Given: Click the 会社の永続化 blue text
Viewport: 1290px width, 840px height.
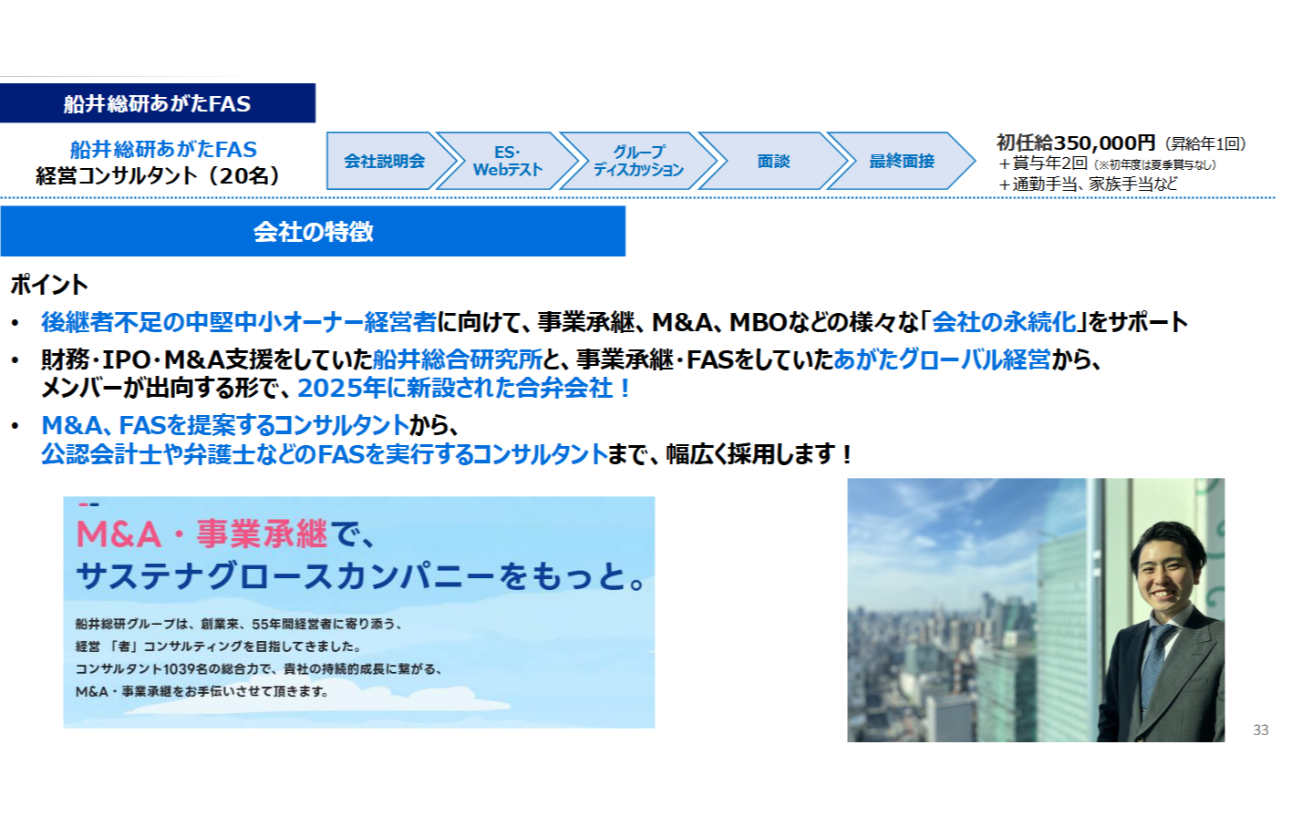Looking at the screenshot, I should pos(1003,322).
